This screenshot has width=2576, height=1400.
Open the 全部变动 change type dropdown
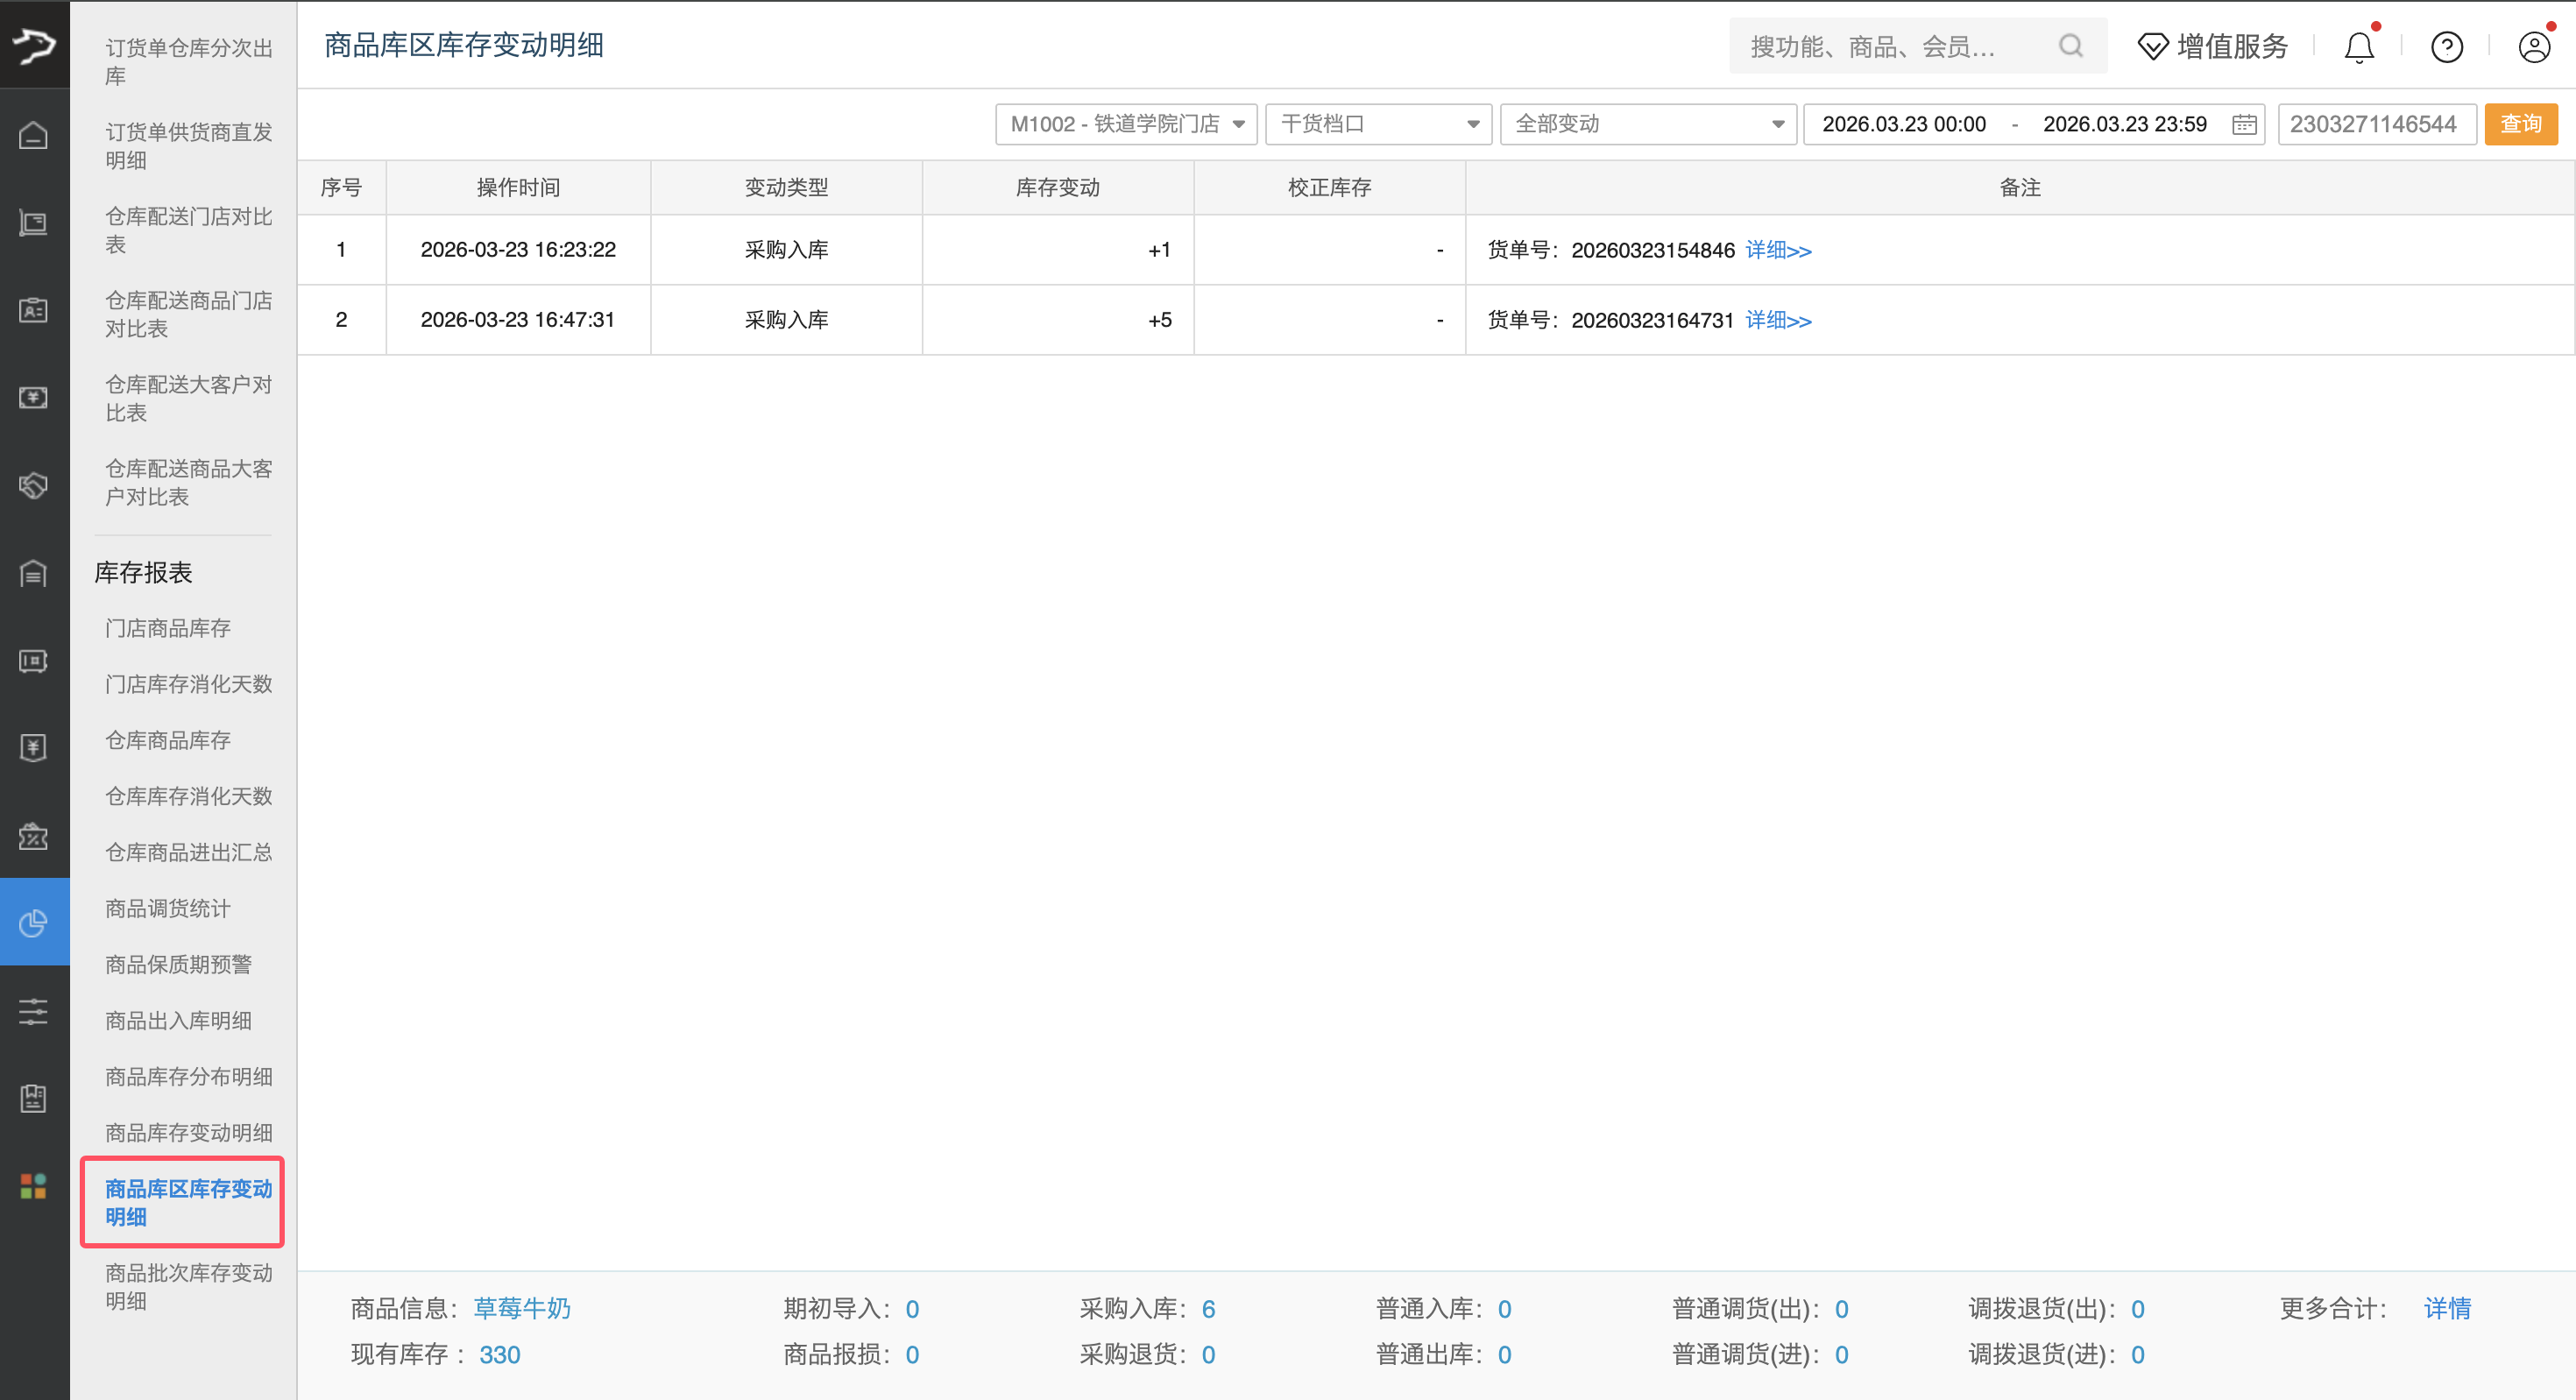(x=1647, y=123)
